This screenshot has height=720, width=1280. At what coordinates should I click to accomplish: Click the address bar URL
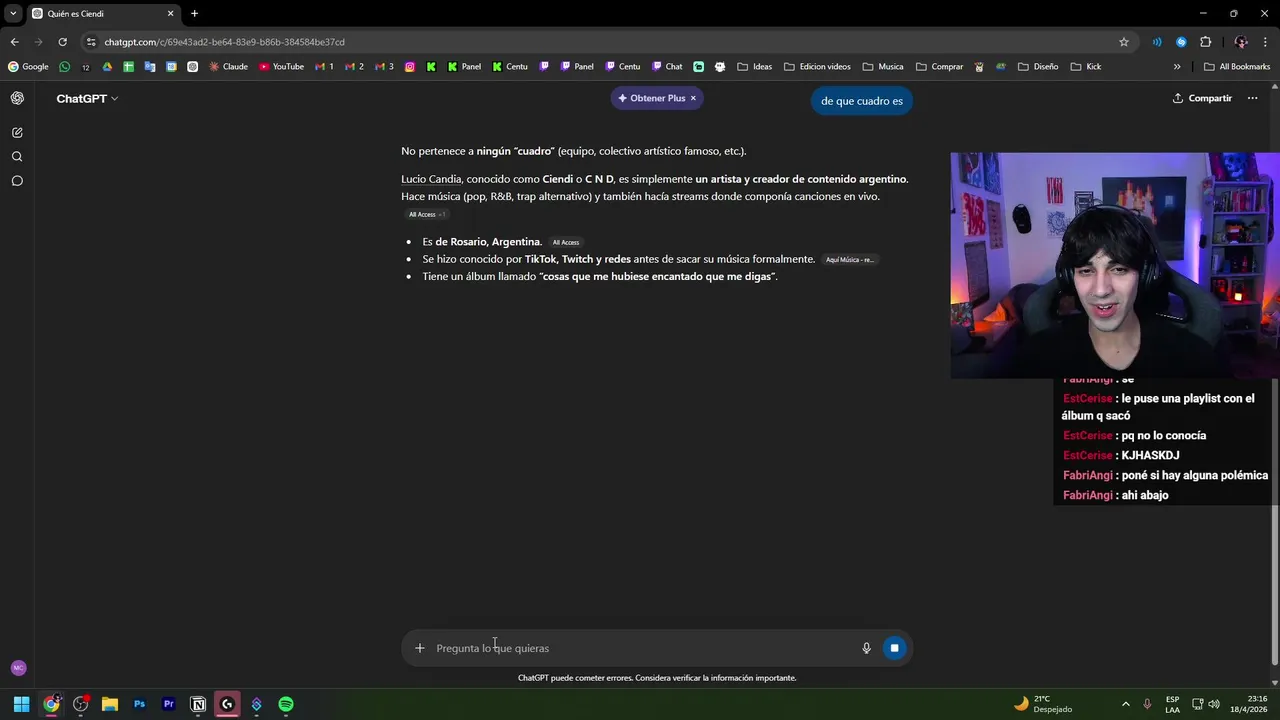click(x=225, y=42)
